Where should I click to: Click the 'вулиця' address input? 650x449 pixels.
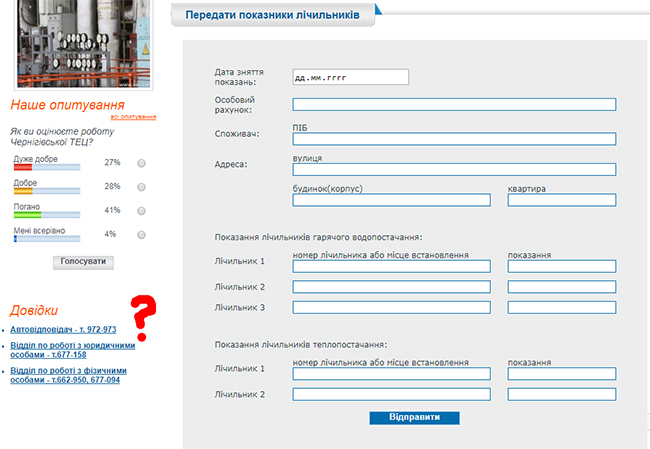pyautogui.click(x=454, y=169)
